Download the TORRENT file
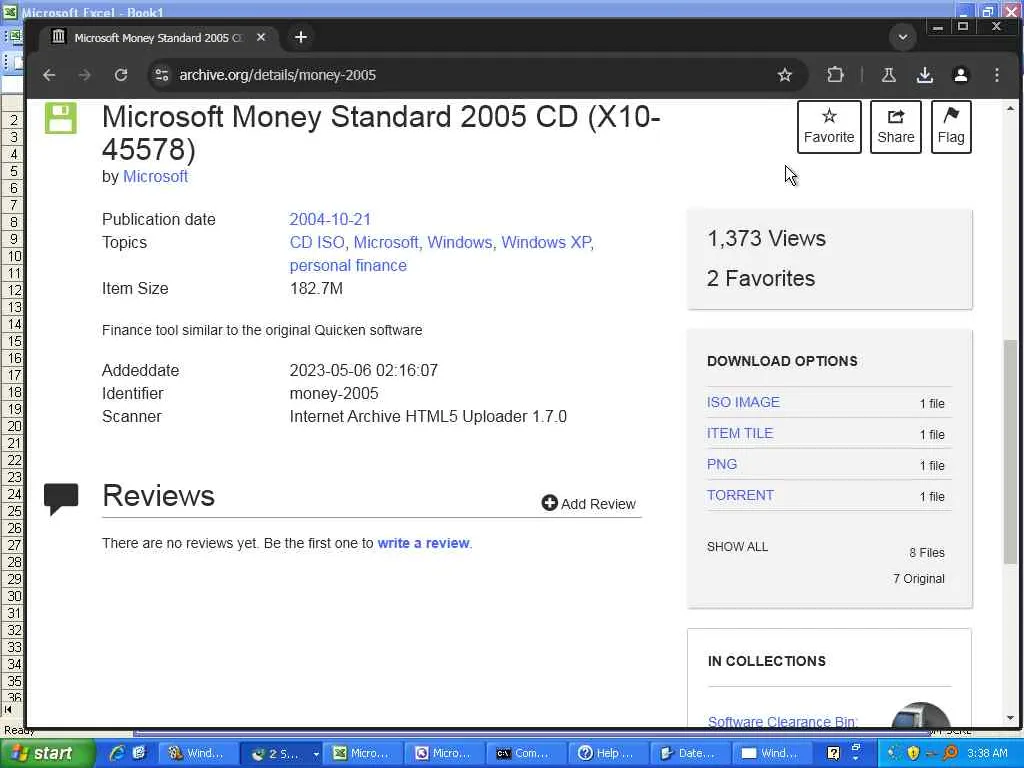Viewport: 1024px width, 768px height. coord(740,495)
